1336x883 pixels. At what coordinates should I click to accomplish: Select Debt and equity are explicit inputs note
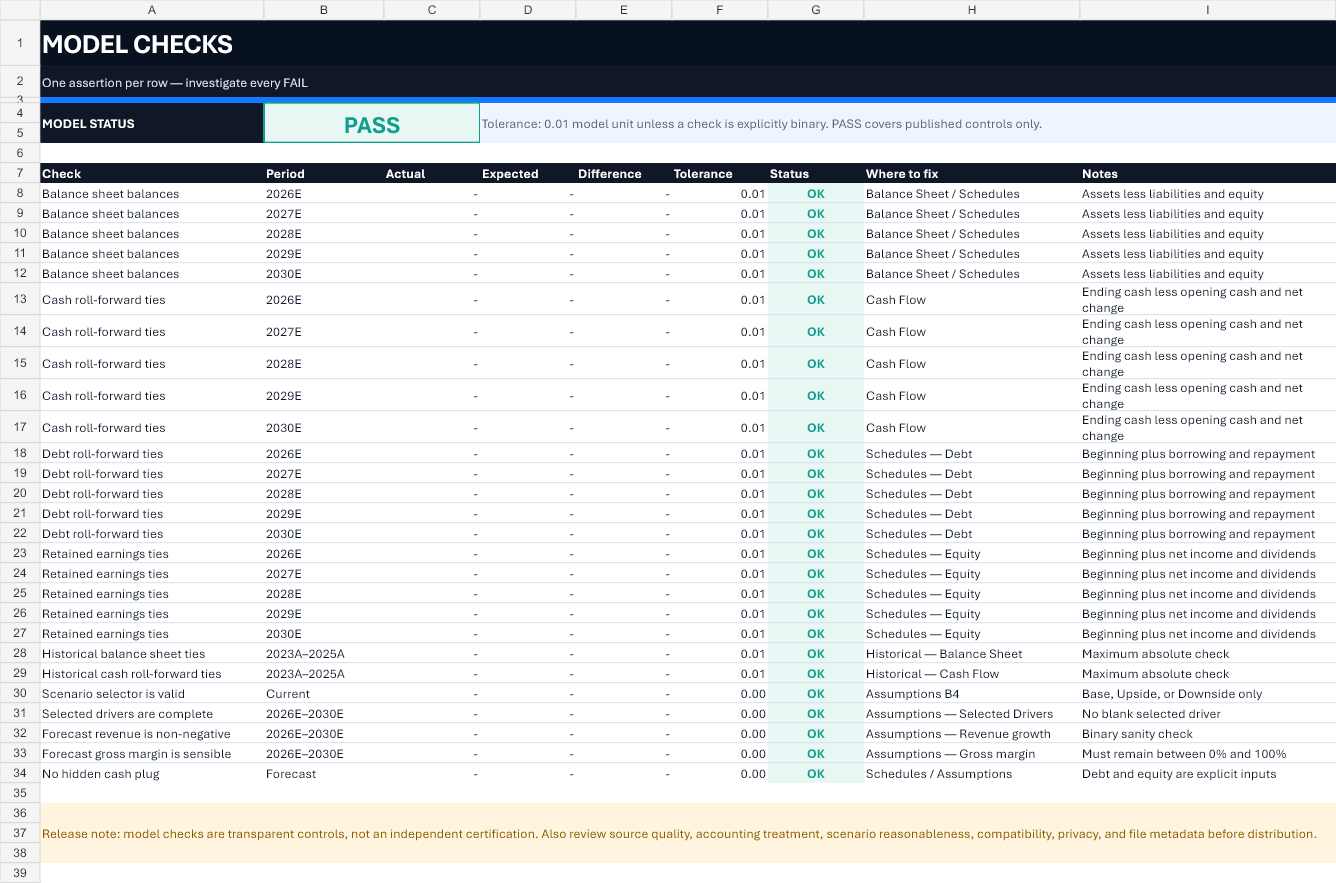click(x=1208, y=773)
